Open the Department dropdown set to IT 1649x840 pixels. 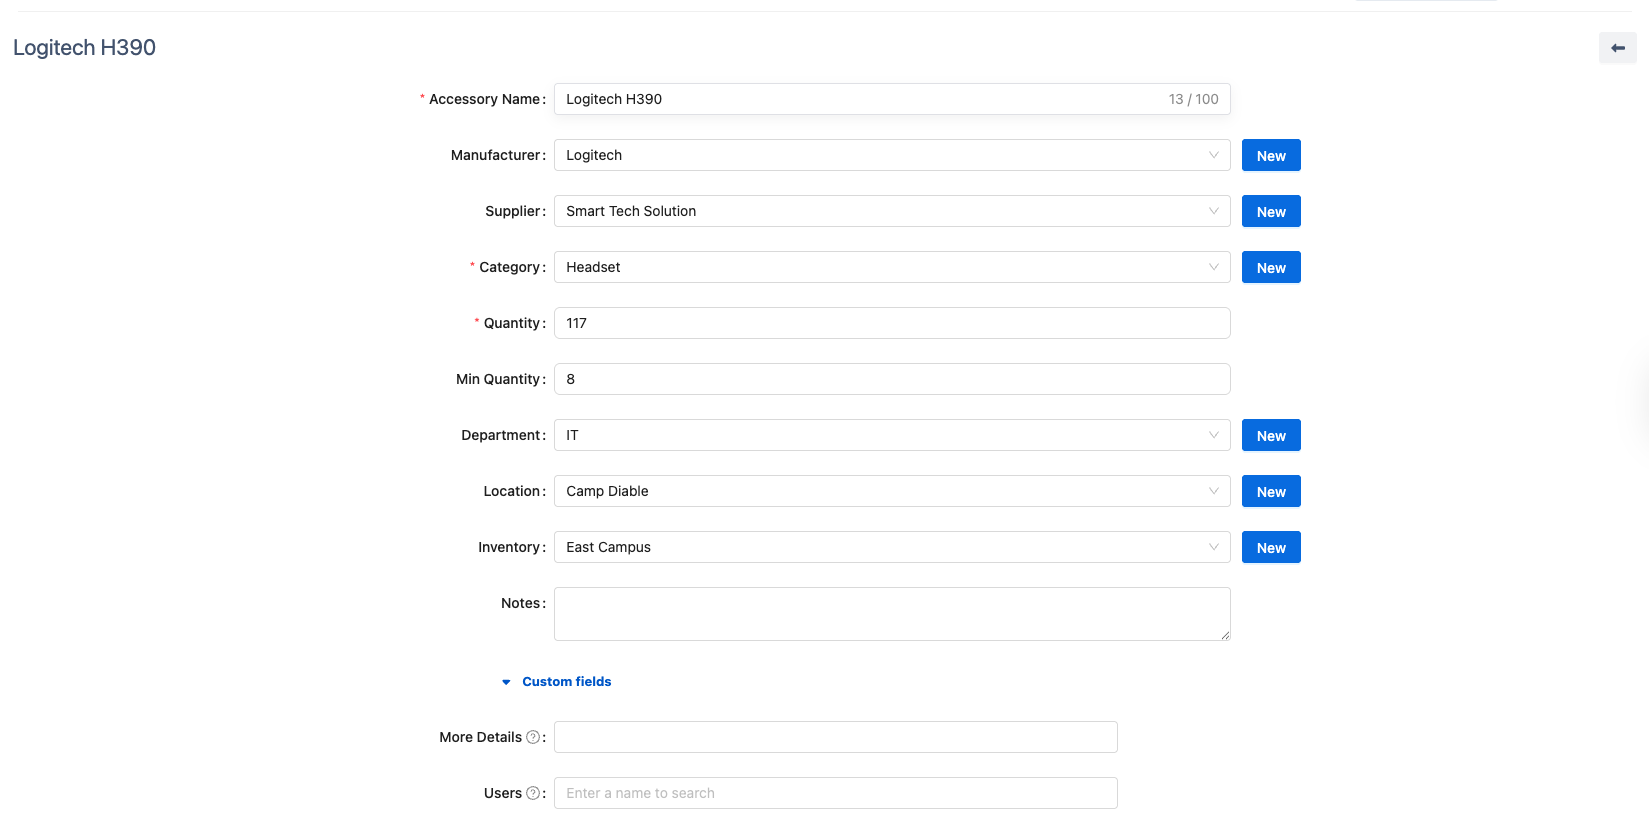(x=891, y=435)
